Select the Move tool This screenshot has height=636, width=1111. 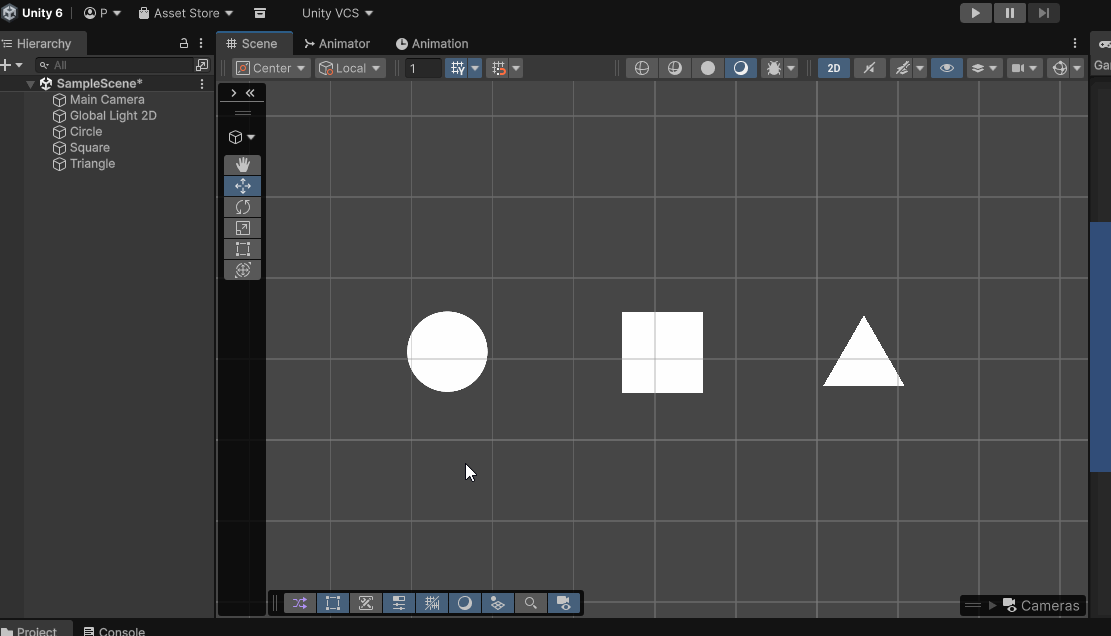242,186
